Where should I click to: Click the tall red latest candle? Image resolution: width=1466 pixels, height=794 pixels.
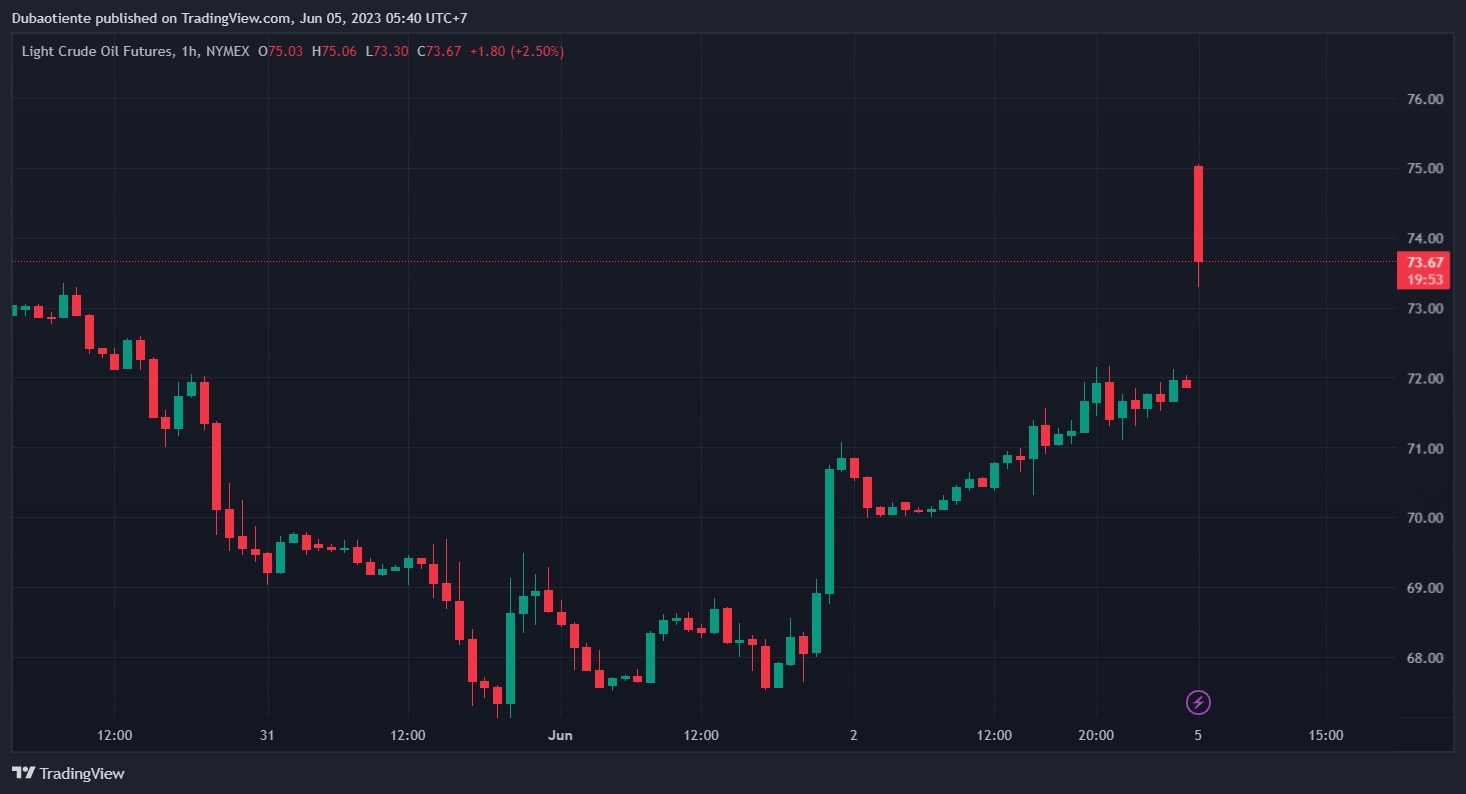tap(1198, 213)
